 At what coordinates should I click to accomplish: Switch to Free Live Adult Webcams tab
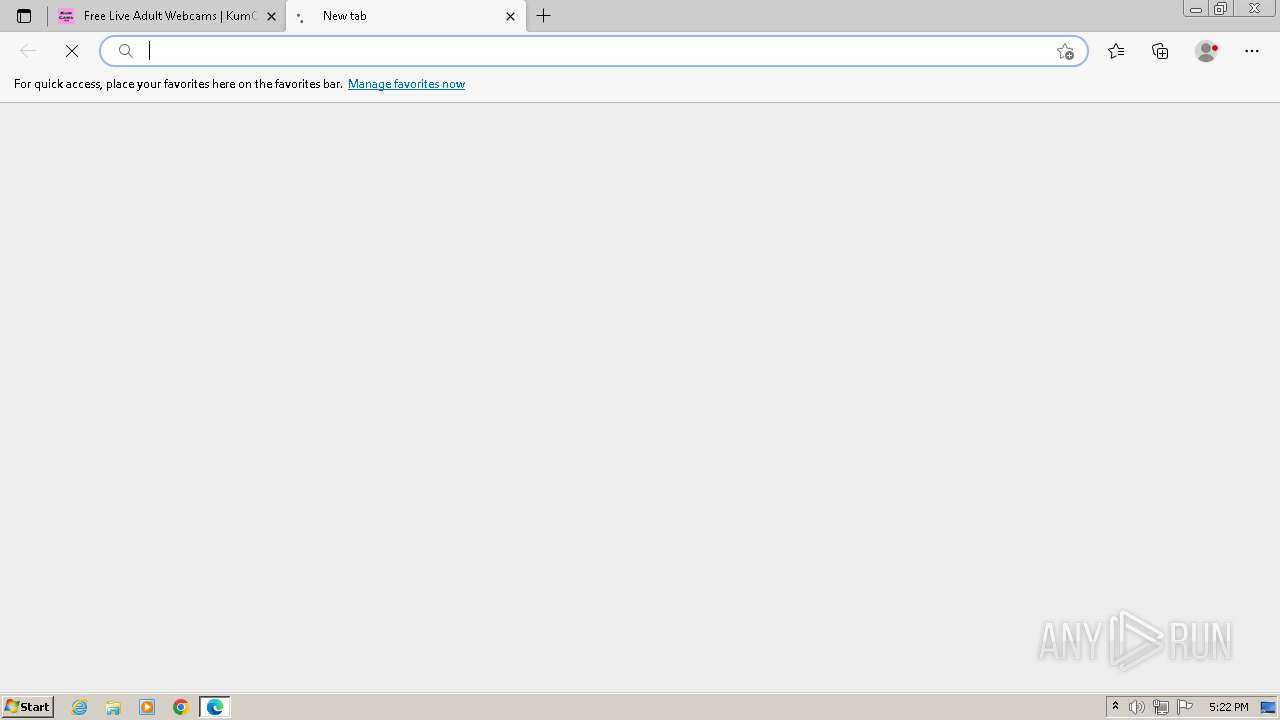pos(167,16)
